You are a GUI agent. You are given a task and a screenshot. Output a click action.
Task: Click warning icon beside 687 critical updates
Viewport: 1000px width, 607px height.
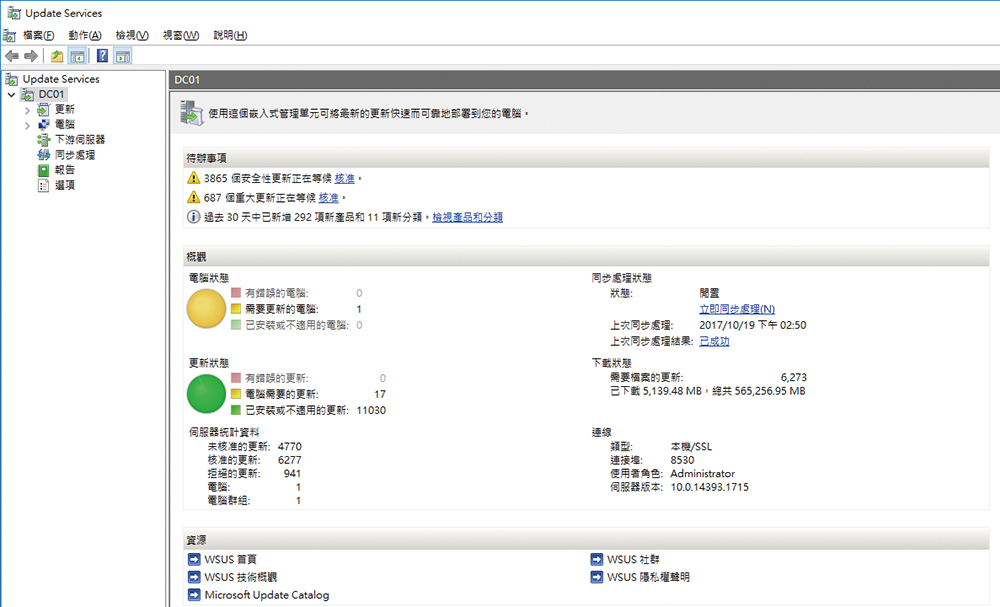[193, 198]
